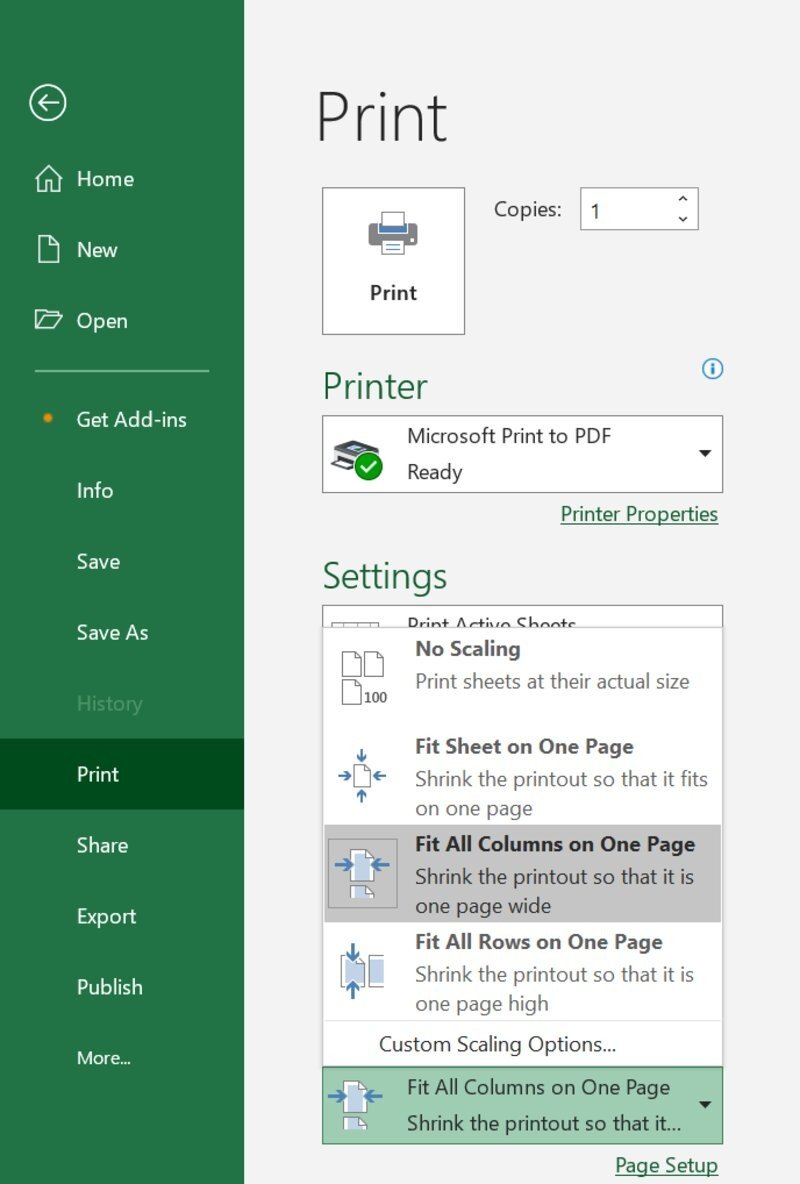Select Get Add-ins in the sidebar
This screenshot has width=800, height=1184.
131,419
